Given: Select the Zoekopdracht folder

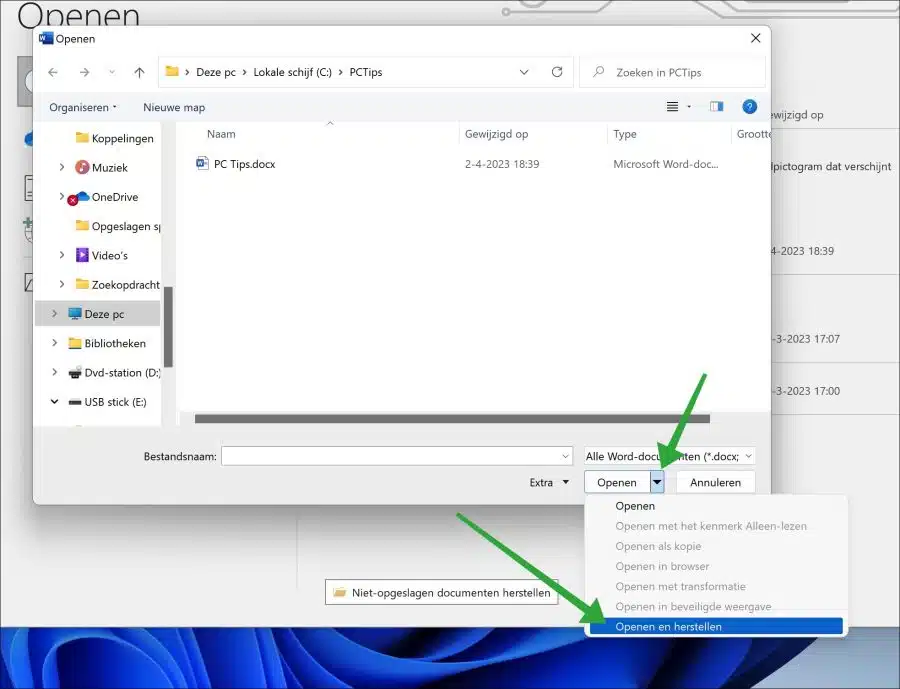Looking at the screenshot, I should 118,285.
